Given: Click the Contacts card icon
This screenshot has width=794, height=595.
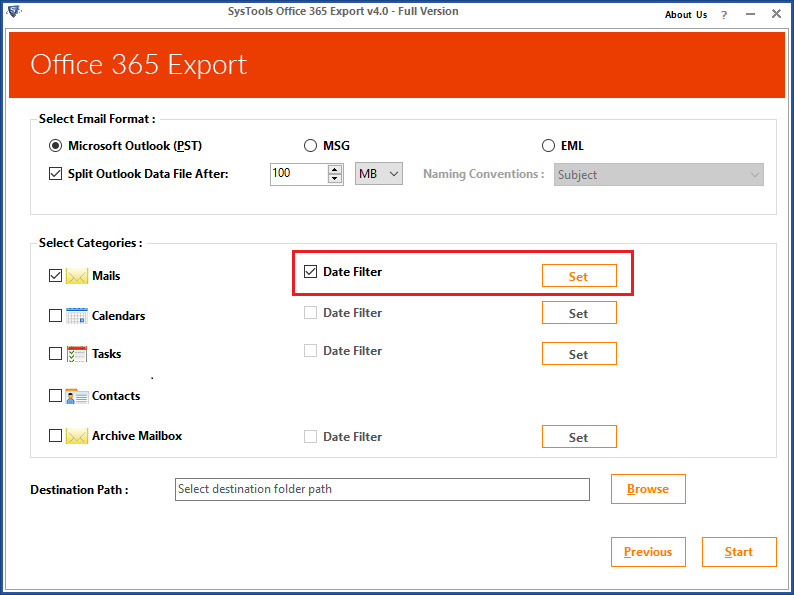Looking at the screenshot, I should pyautogui.click(x=77, y=396).
